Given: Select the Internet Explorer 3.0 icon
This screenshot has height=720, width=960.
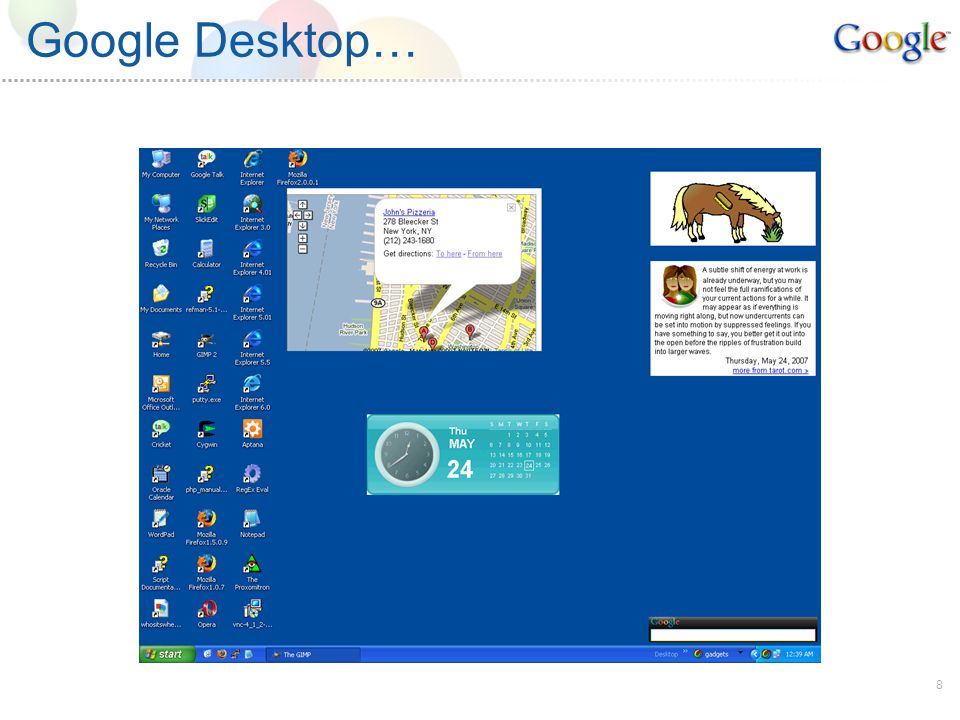Looking at the screenshot, I should 252,211.
